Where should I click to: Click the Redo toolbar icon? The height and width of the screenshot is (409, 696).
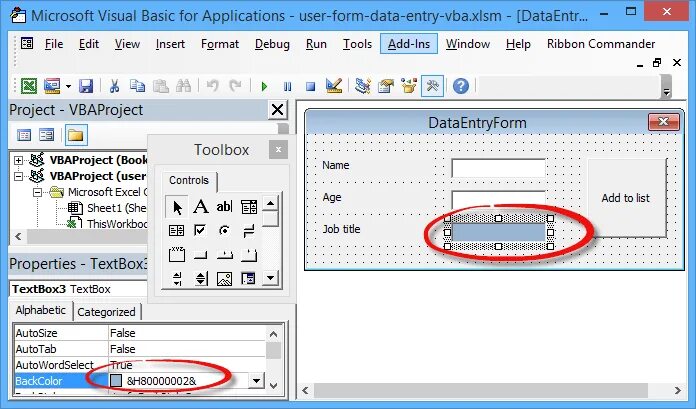pyautogui.click(x=235, y=85)
